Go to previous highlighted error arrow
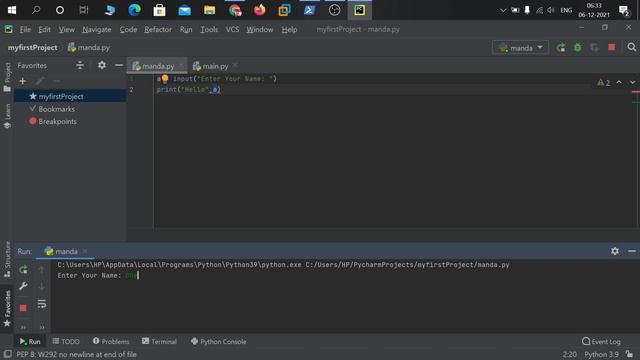This screenshot has width=640, height=360. pos(619,82)
